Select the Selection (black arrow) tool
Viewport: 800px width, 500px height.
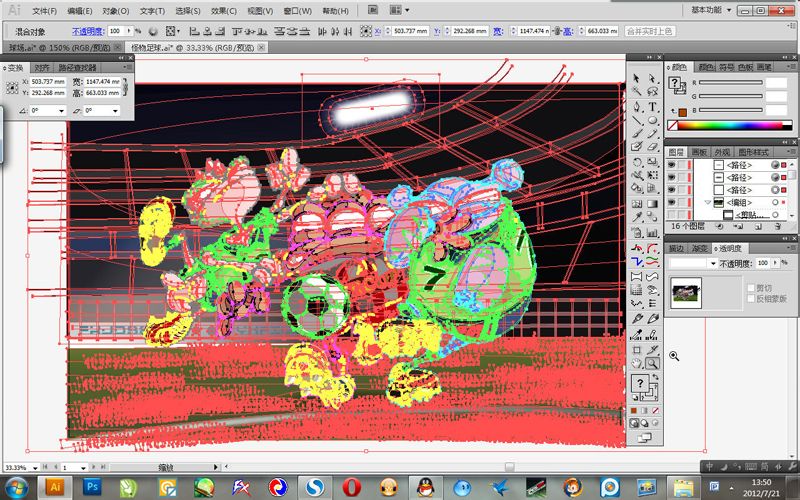pyautogui.click(x=636, y=78)
